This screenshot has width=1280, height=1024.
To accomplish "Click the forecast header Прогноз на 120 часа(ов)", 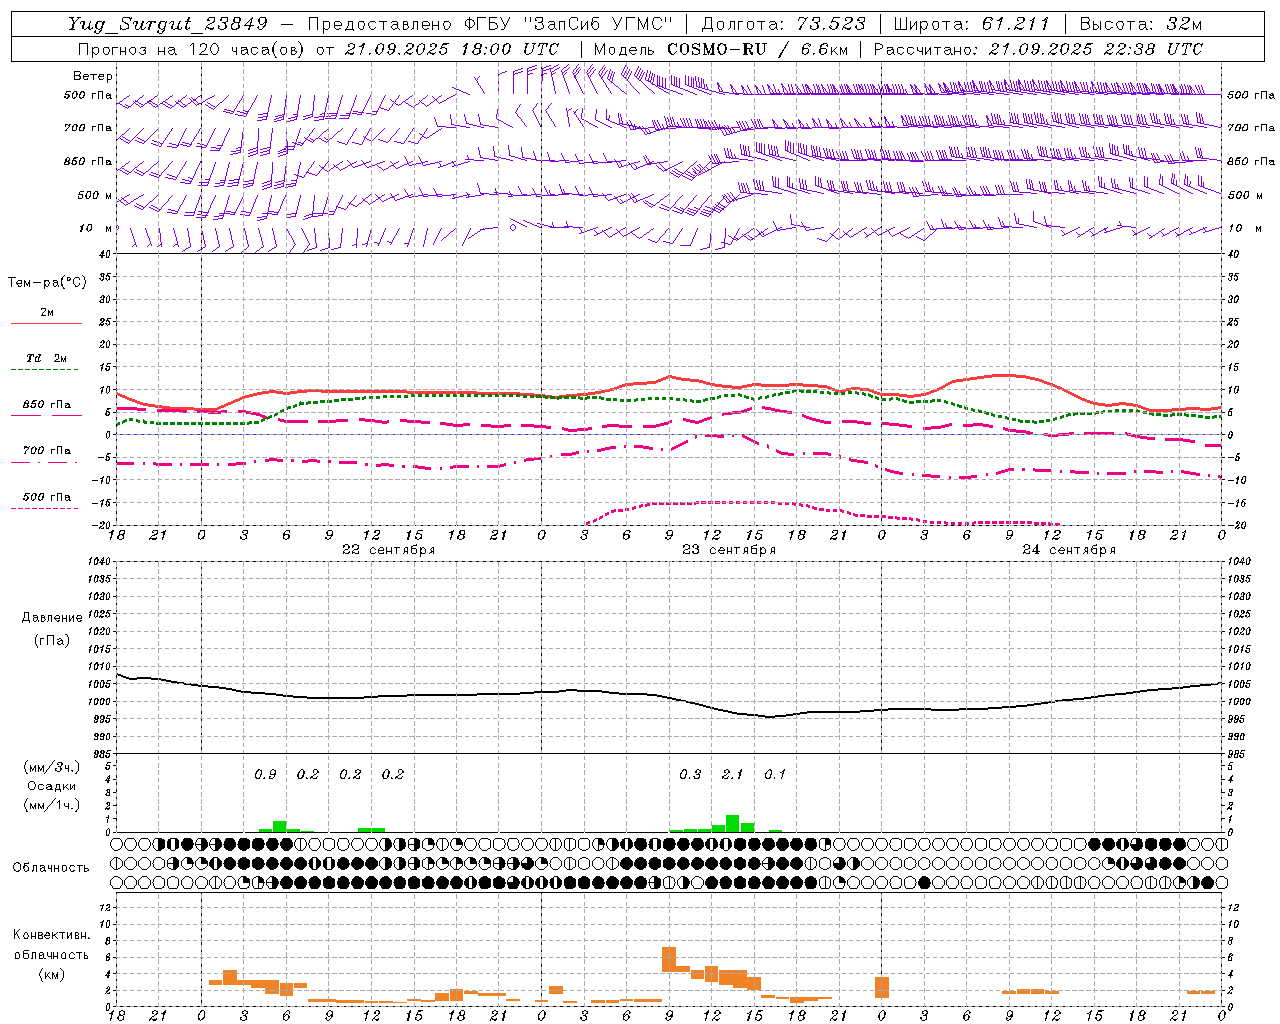I will point(192,49).
